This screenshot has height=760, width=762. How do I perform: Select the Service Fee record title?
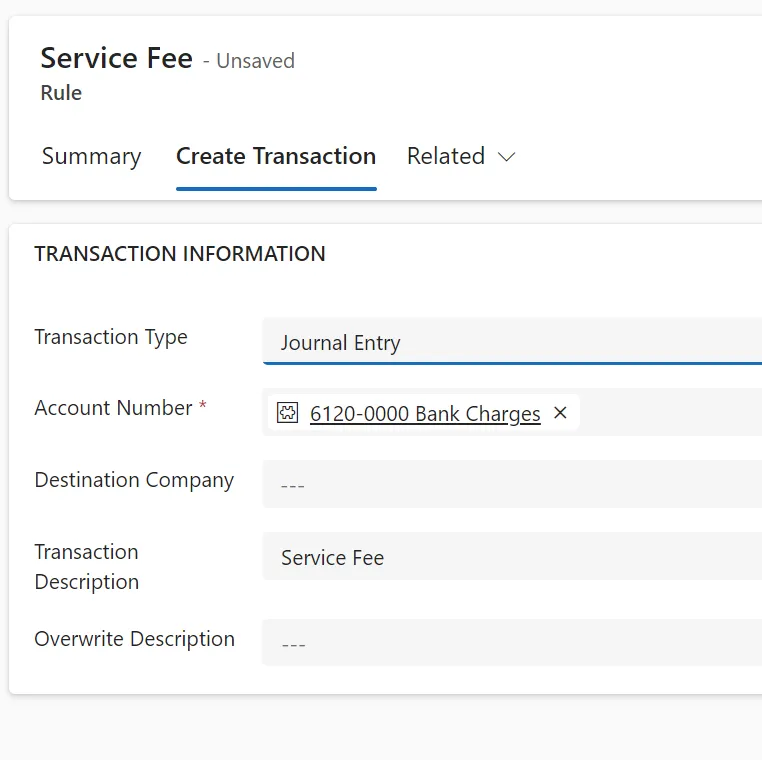pyautogui.click(x=117, y=58)
